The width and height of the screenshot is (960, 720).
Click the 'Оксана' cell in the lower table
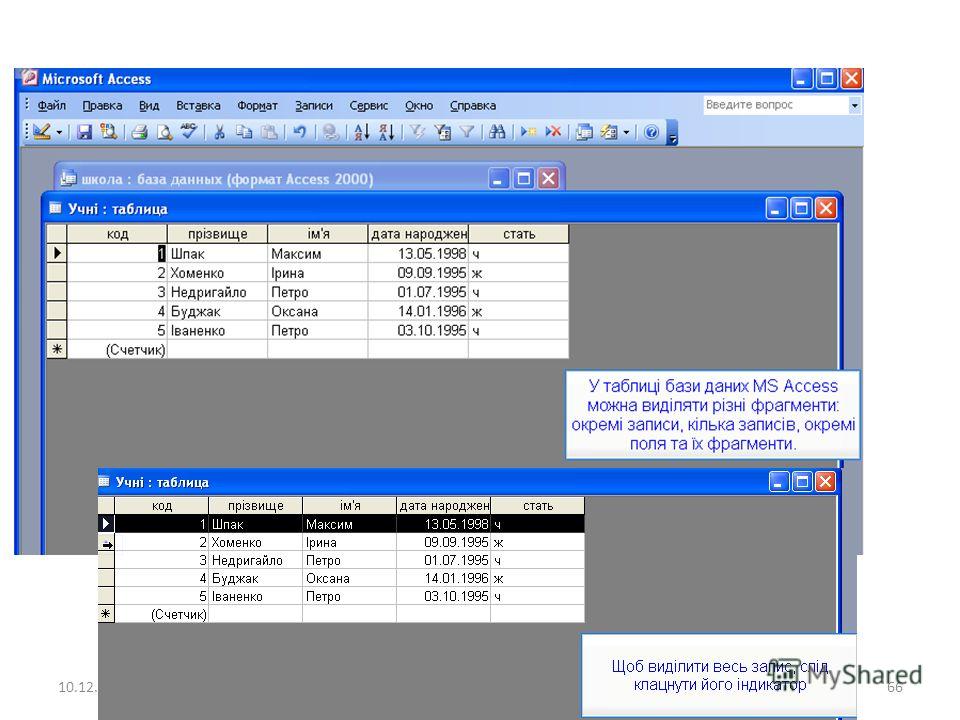tap(350, 578)
